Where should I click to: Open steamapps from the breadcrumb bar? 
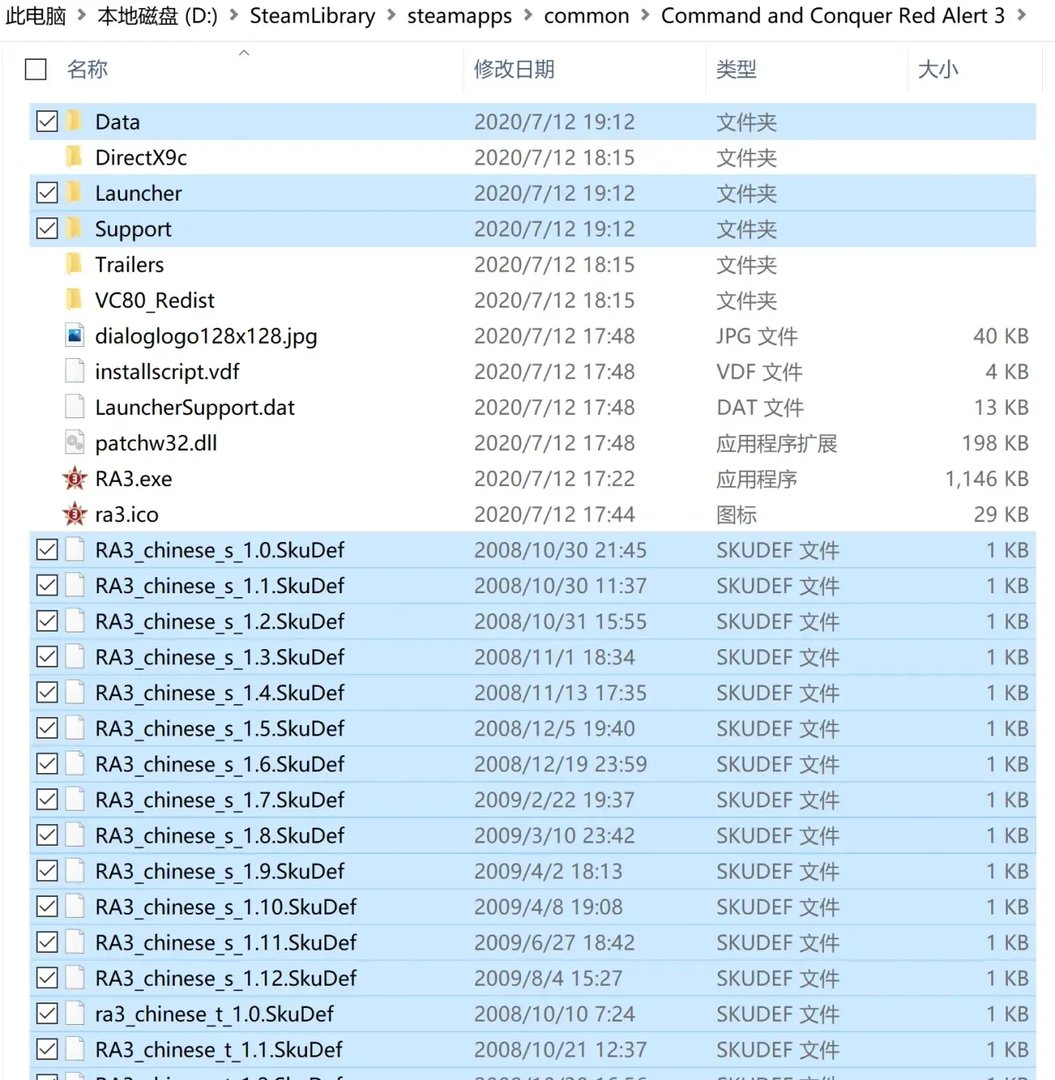pyautogui.click(x=459, y=16)
